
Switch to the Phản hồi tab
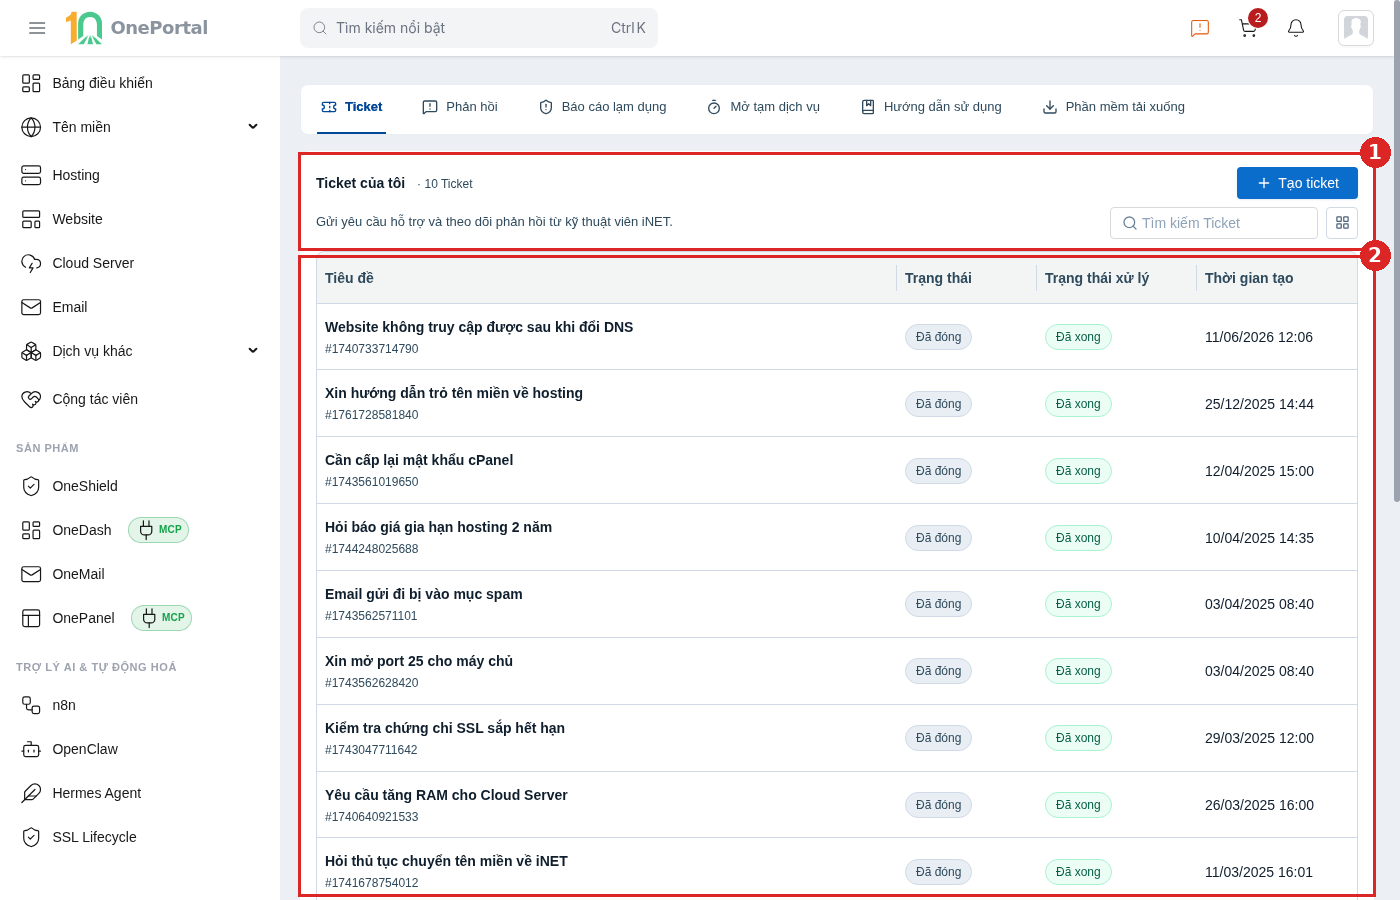tap(460, 107)
